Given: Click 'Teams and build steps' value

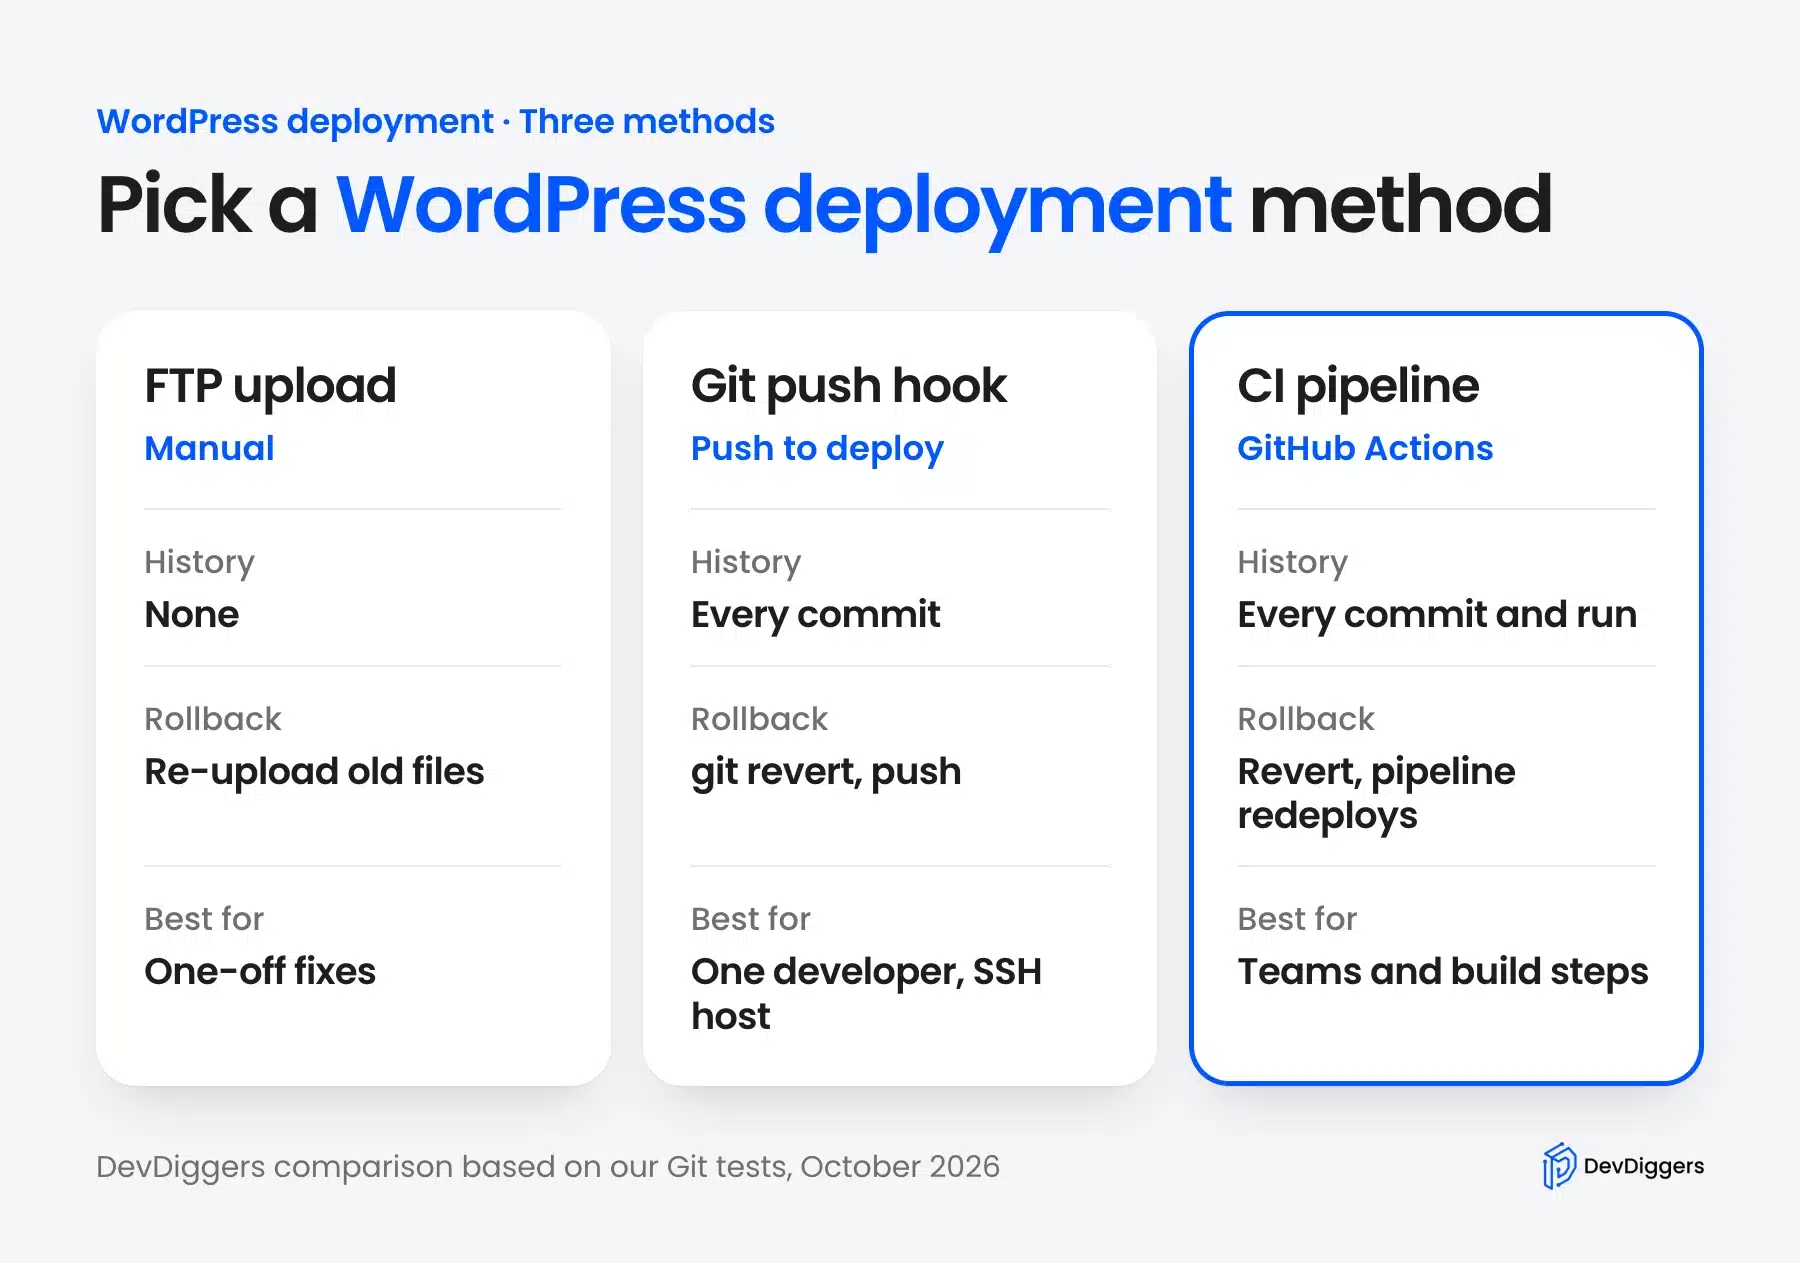Looking at the screenshot, I should (x=1443, y=972).
